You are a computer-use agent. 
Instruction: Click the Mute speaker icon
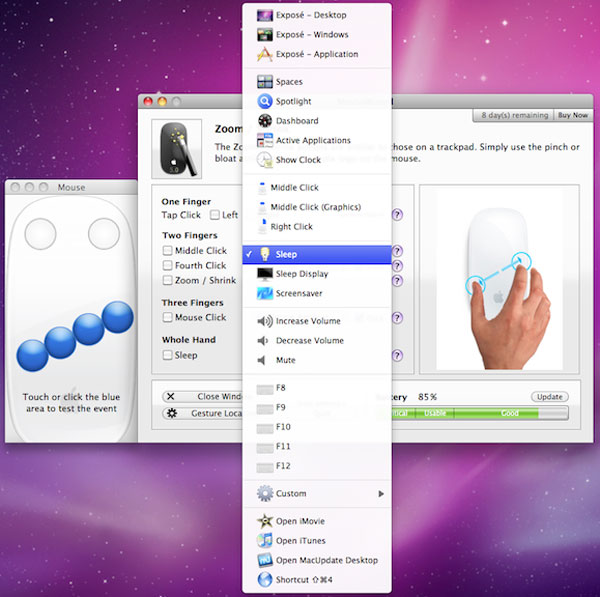point(261,360)
